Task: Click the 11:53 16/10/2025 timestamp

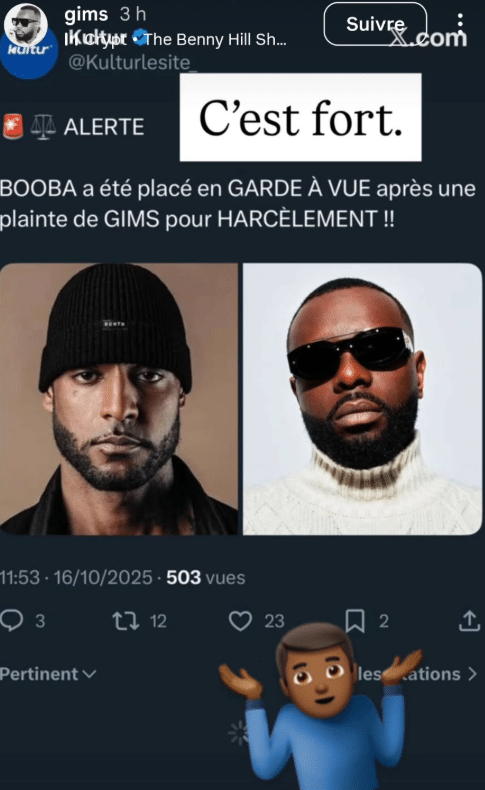Action: coord(76,577)
